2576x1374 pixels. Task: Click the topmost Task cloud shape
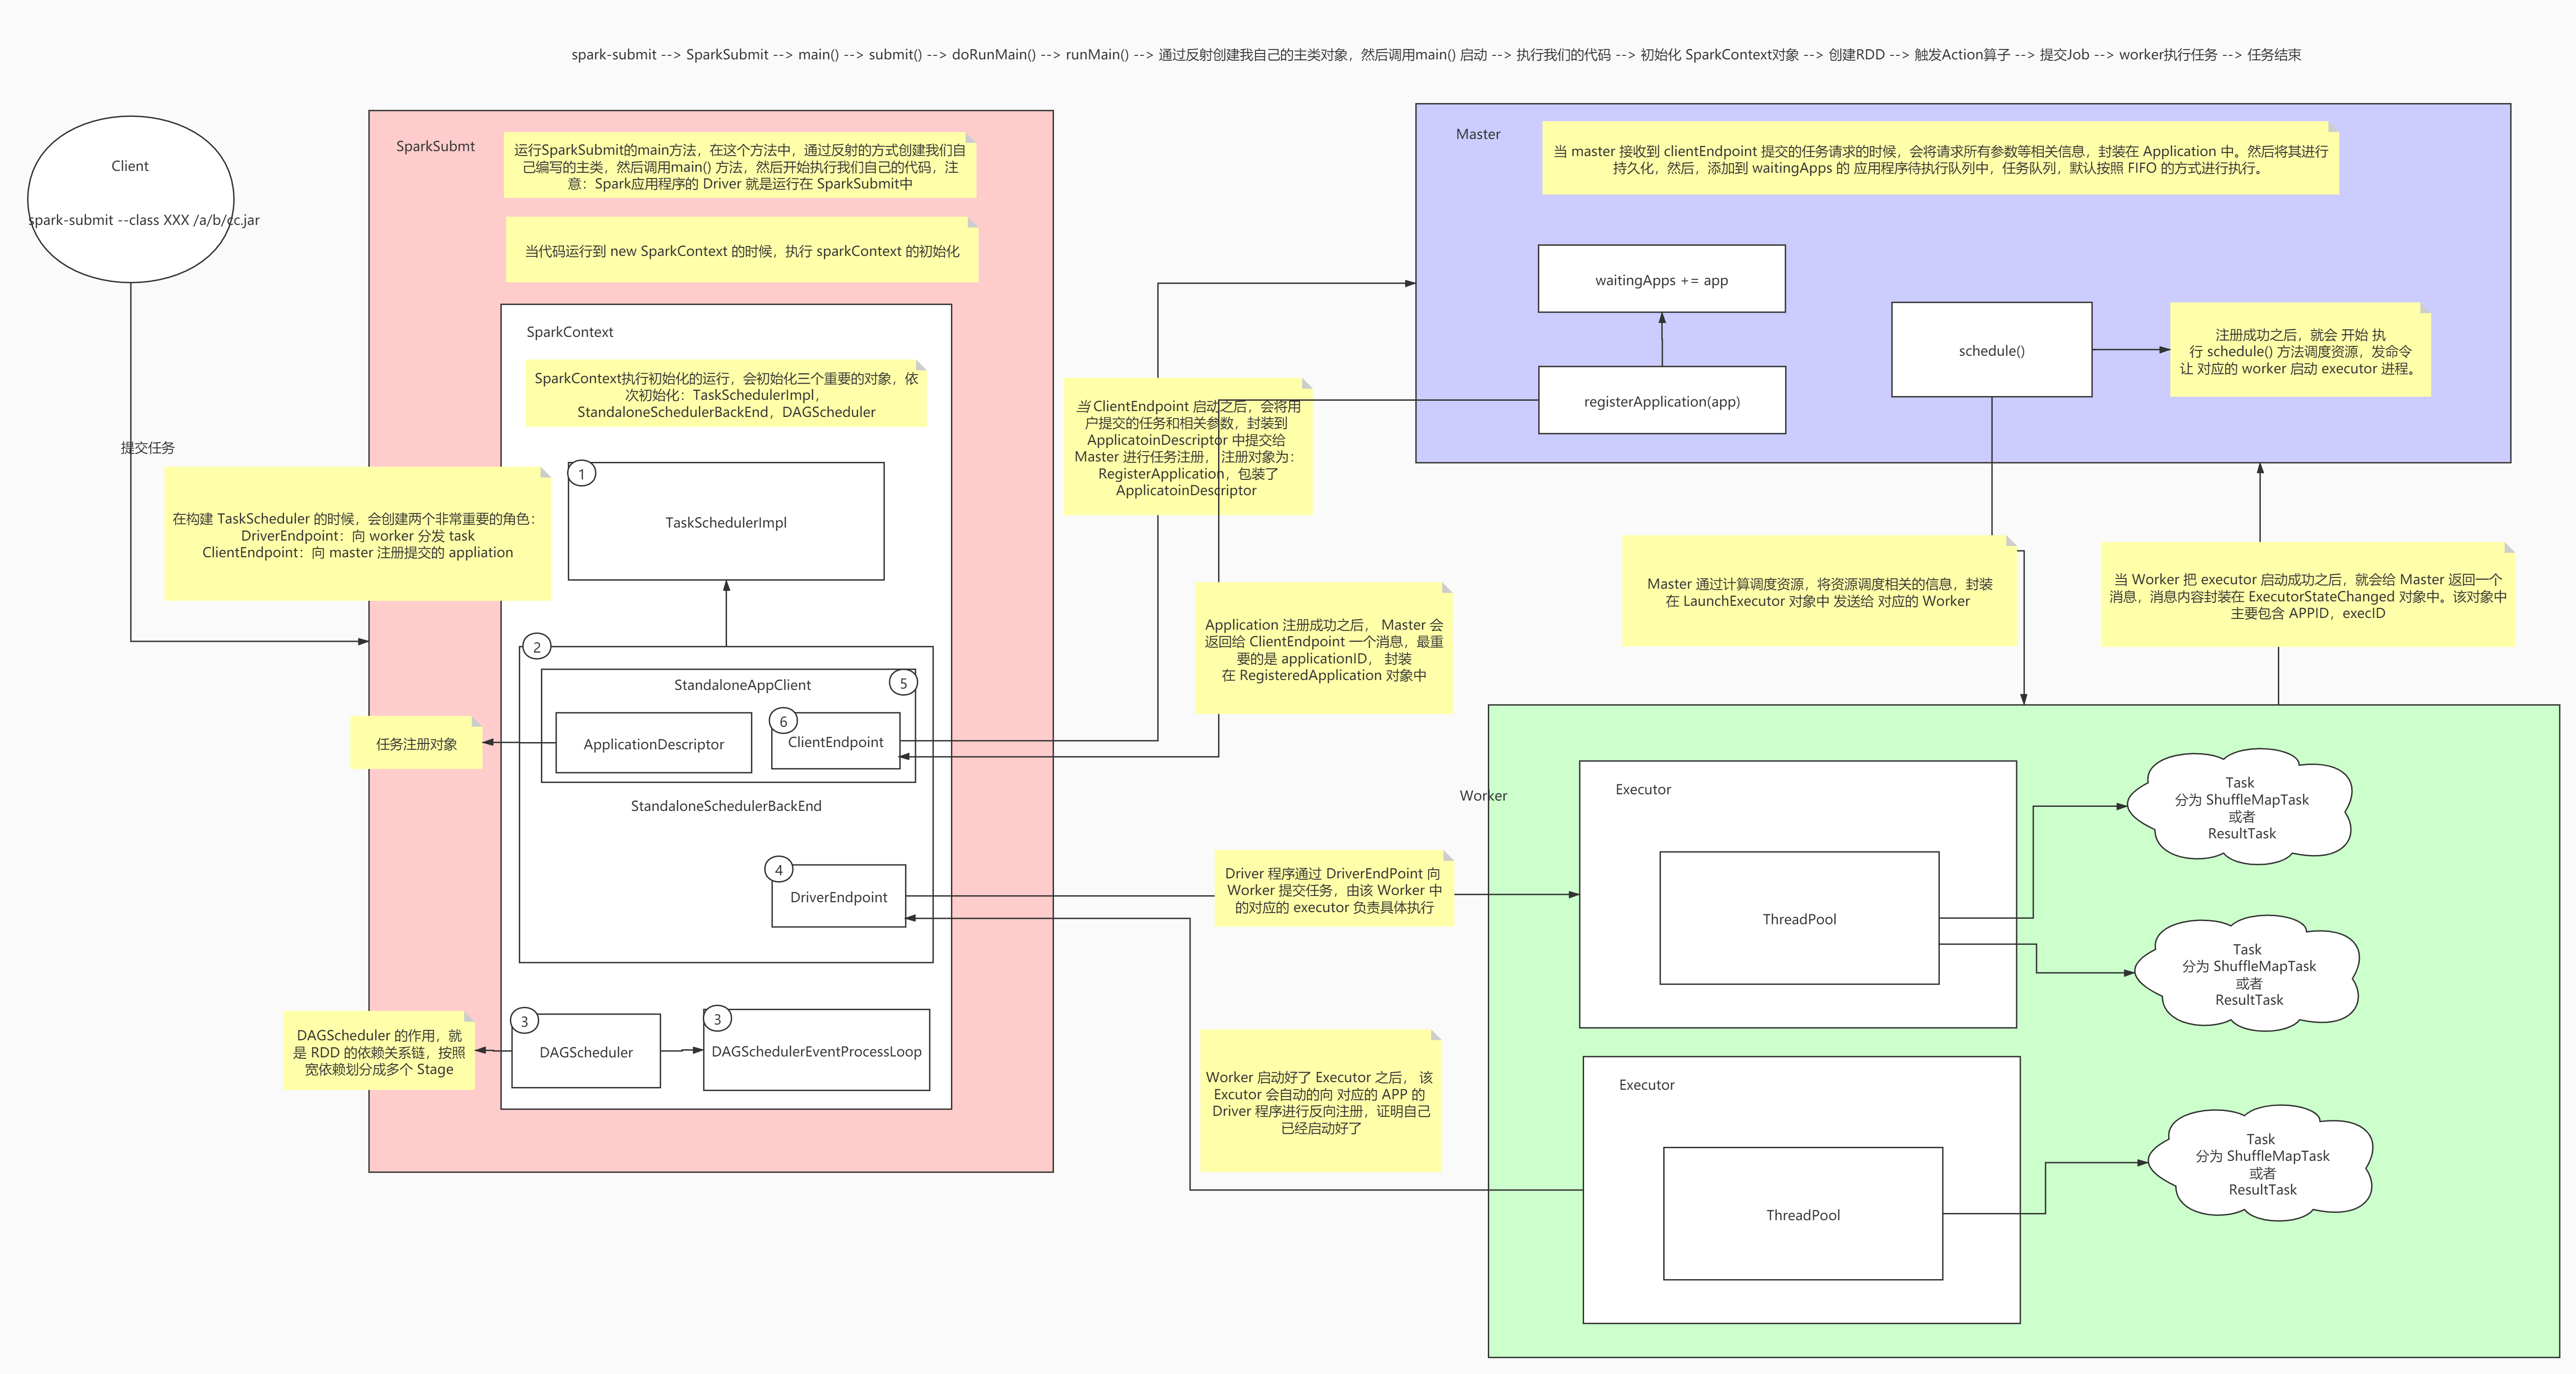pos(2240,807)
